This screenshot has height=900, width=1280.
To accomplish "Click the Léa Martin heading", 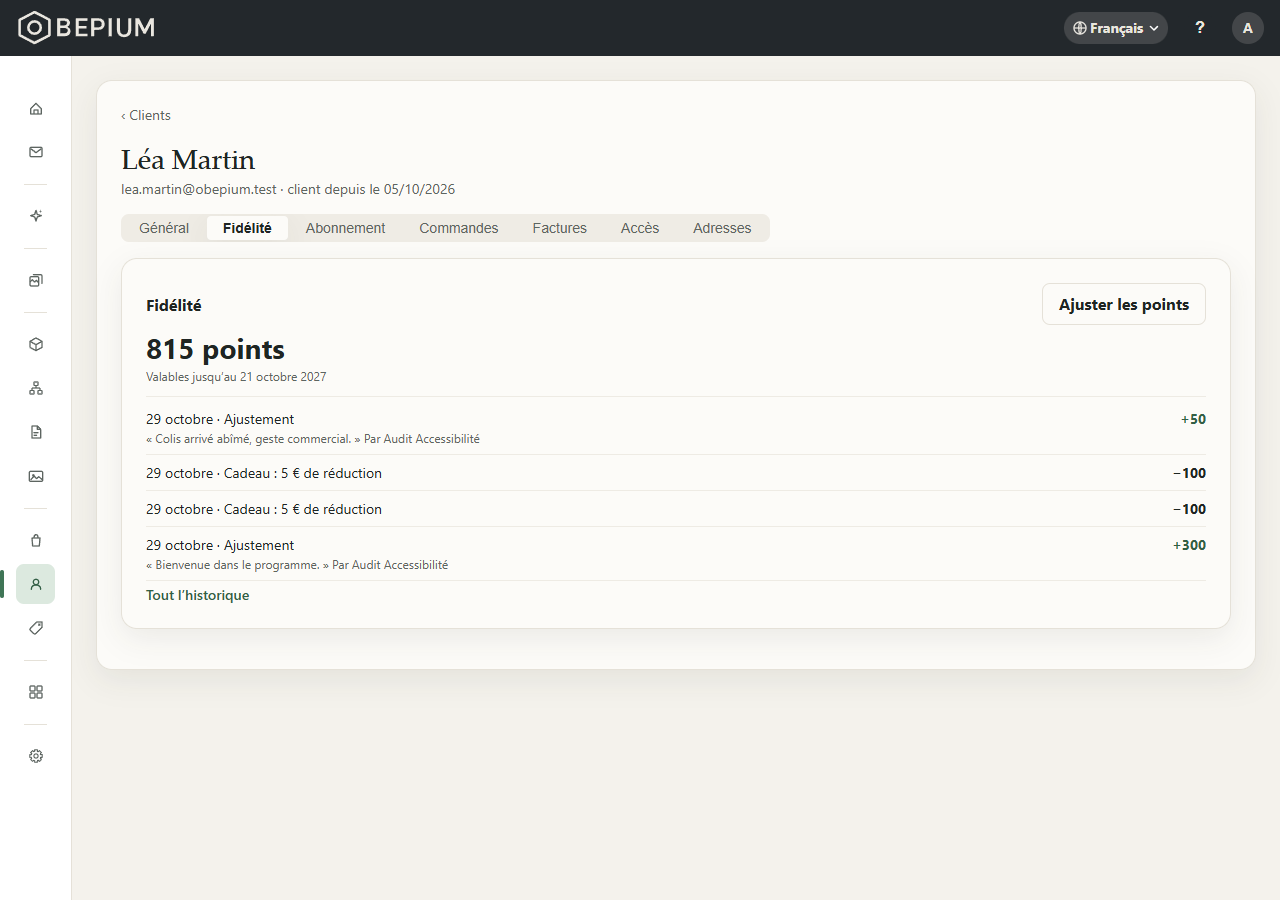I will 188,160.
